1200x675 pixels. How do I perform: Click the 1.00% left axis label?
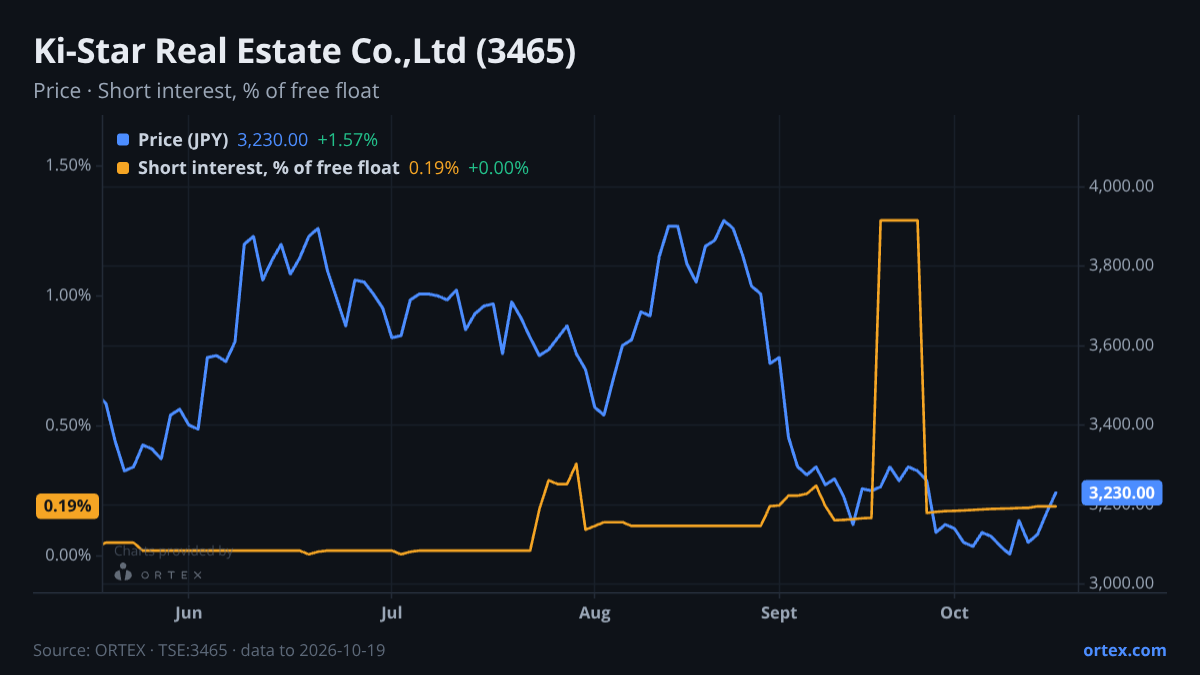pos(68,295)
